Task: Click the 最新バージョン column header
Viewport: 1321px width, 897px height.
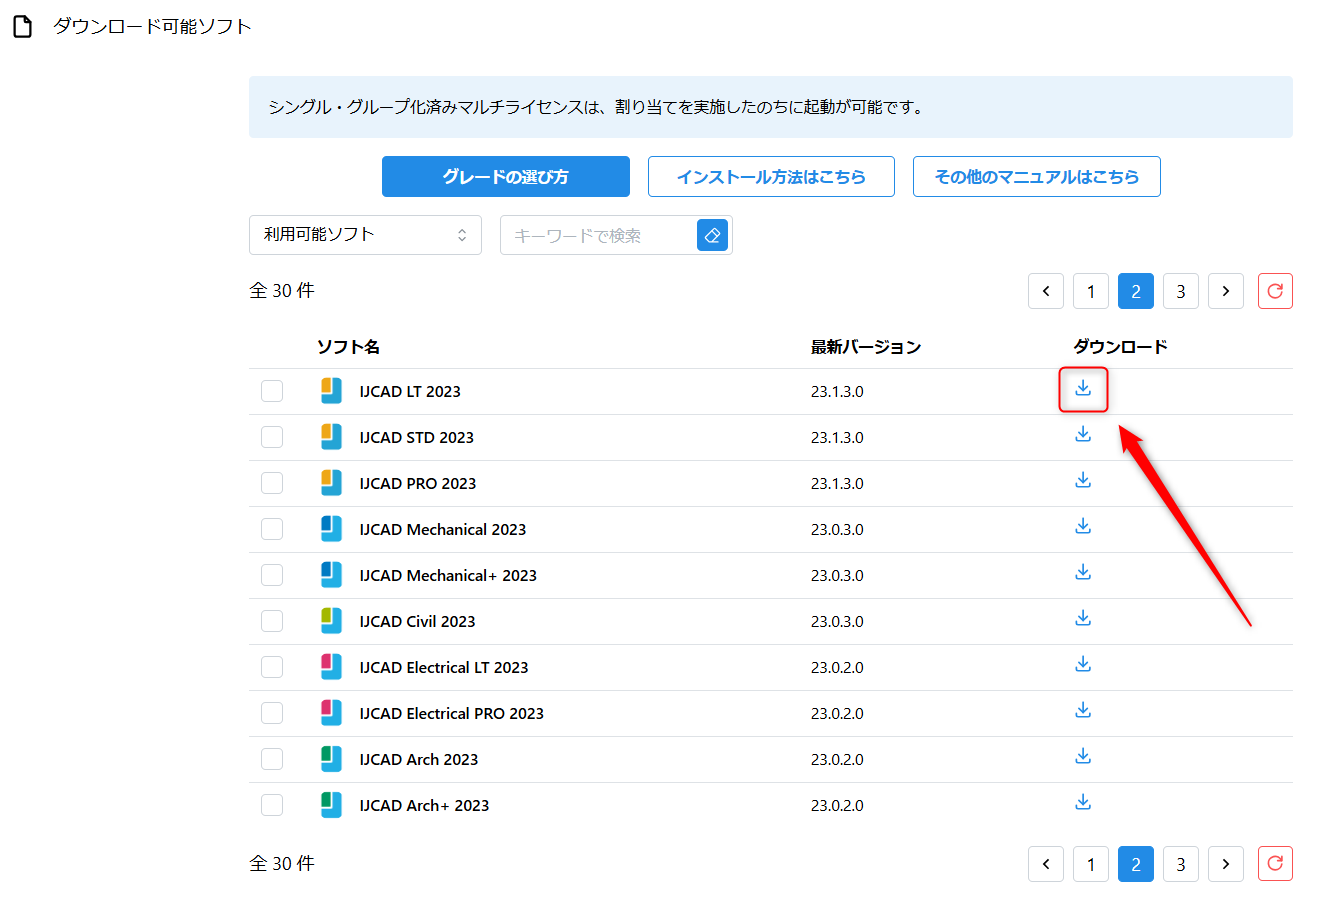Action: pos(866,347)
